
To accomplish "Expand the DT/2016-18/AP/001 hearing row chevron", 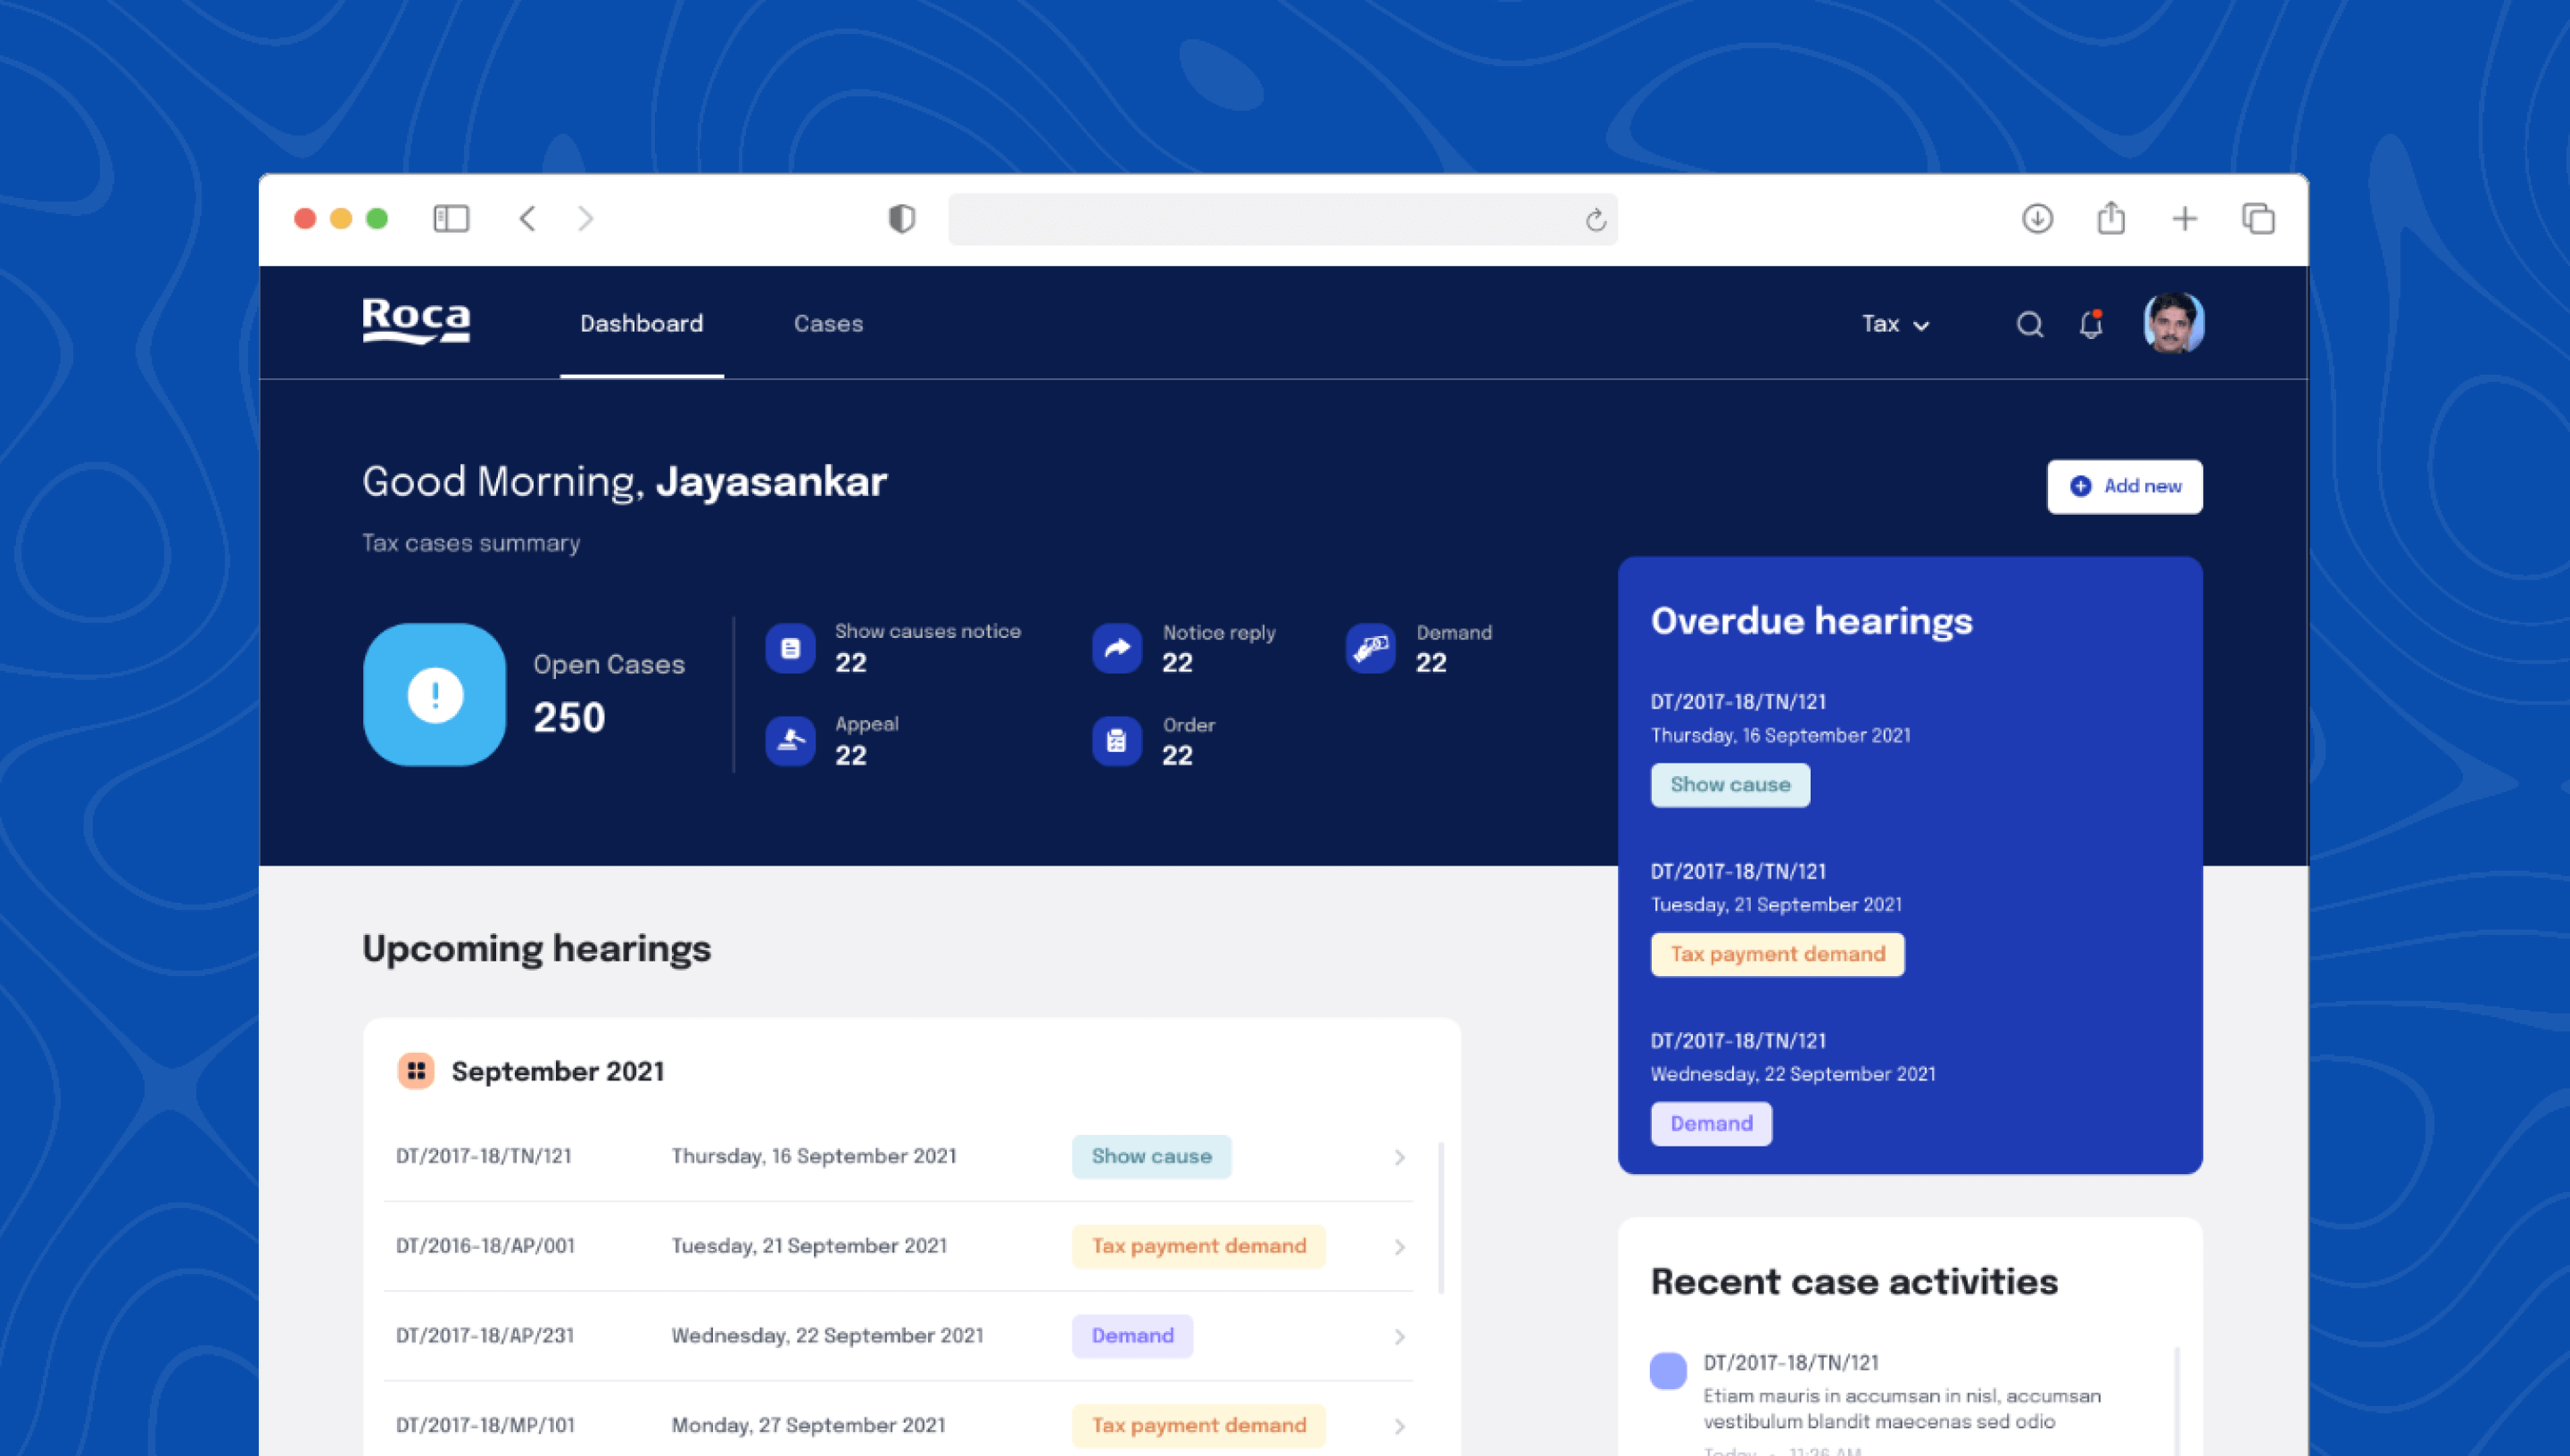I will coord(1399,1247).
